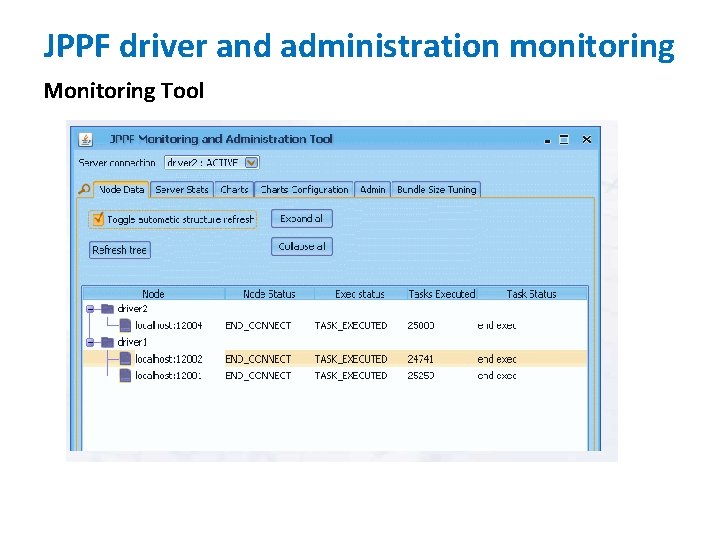Image resolution: width=720 pixels, height=540 pixels.
Task: Minimize the JPPF Monitoring window
Action: 547,140
